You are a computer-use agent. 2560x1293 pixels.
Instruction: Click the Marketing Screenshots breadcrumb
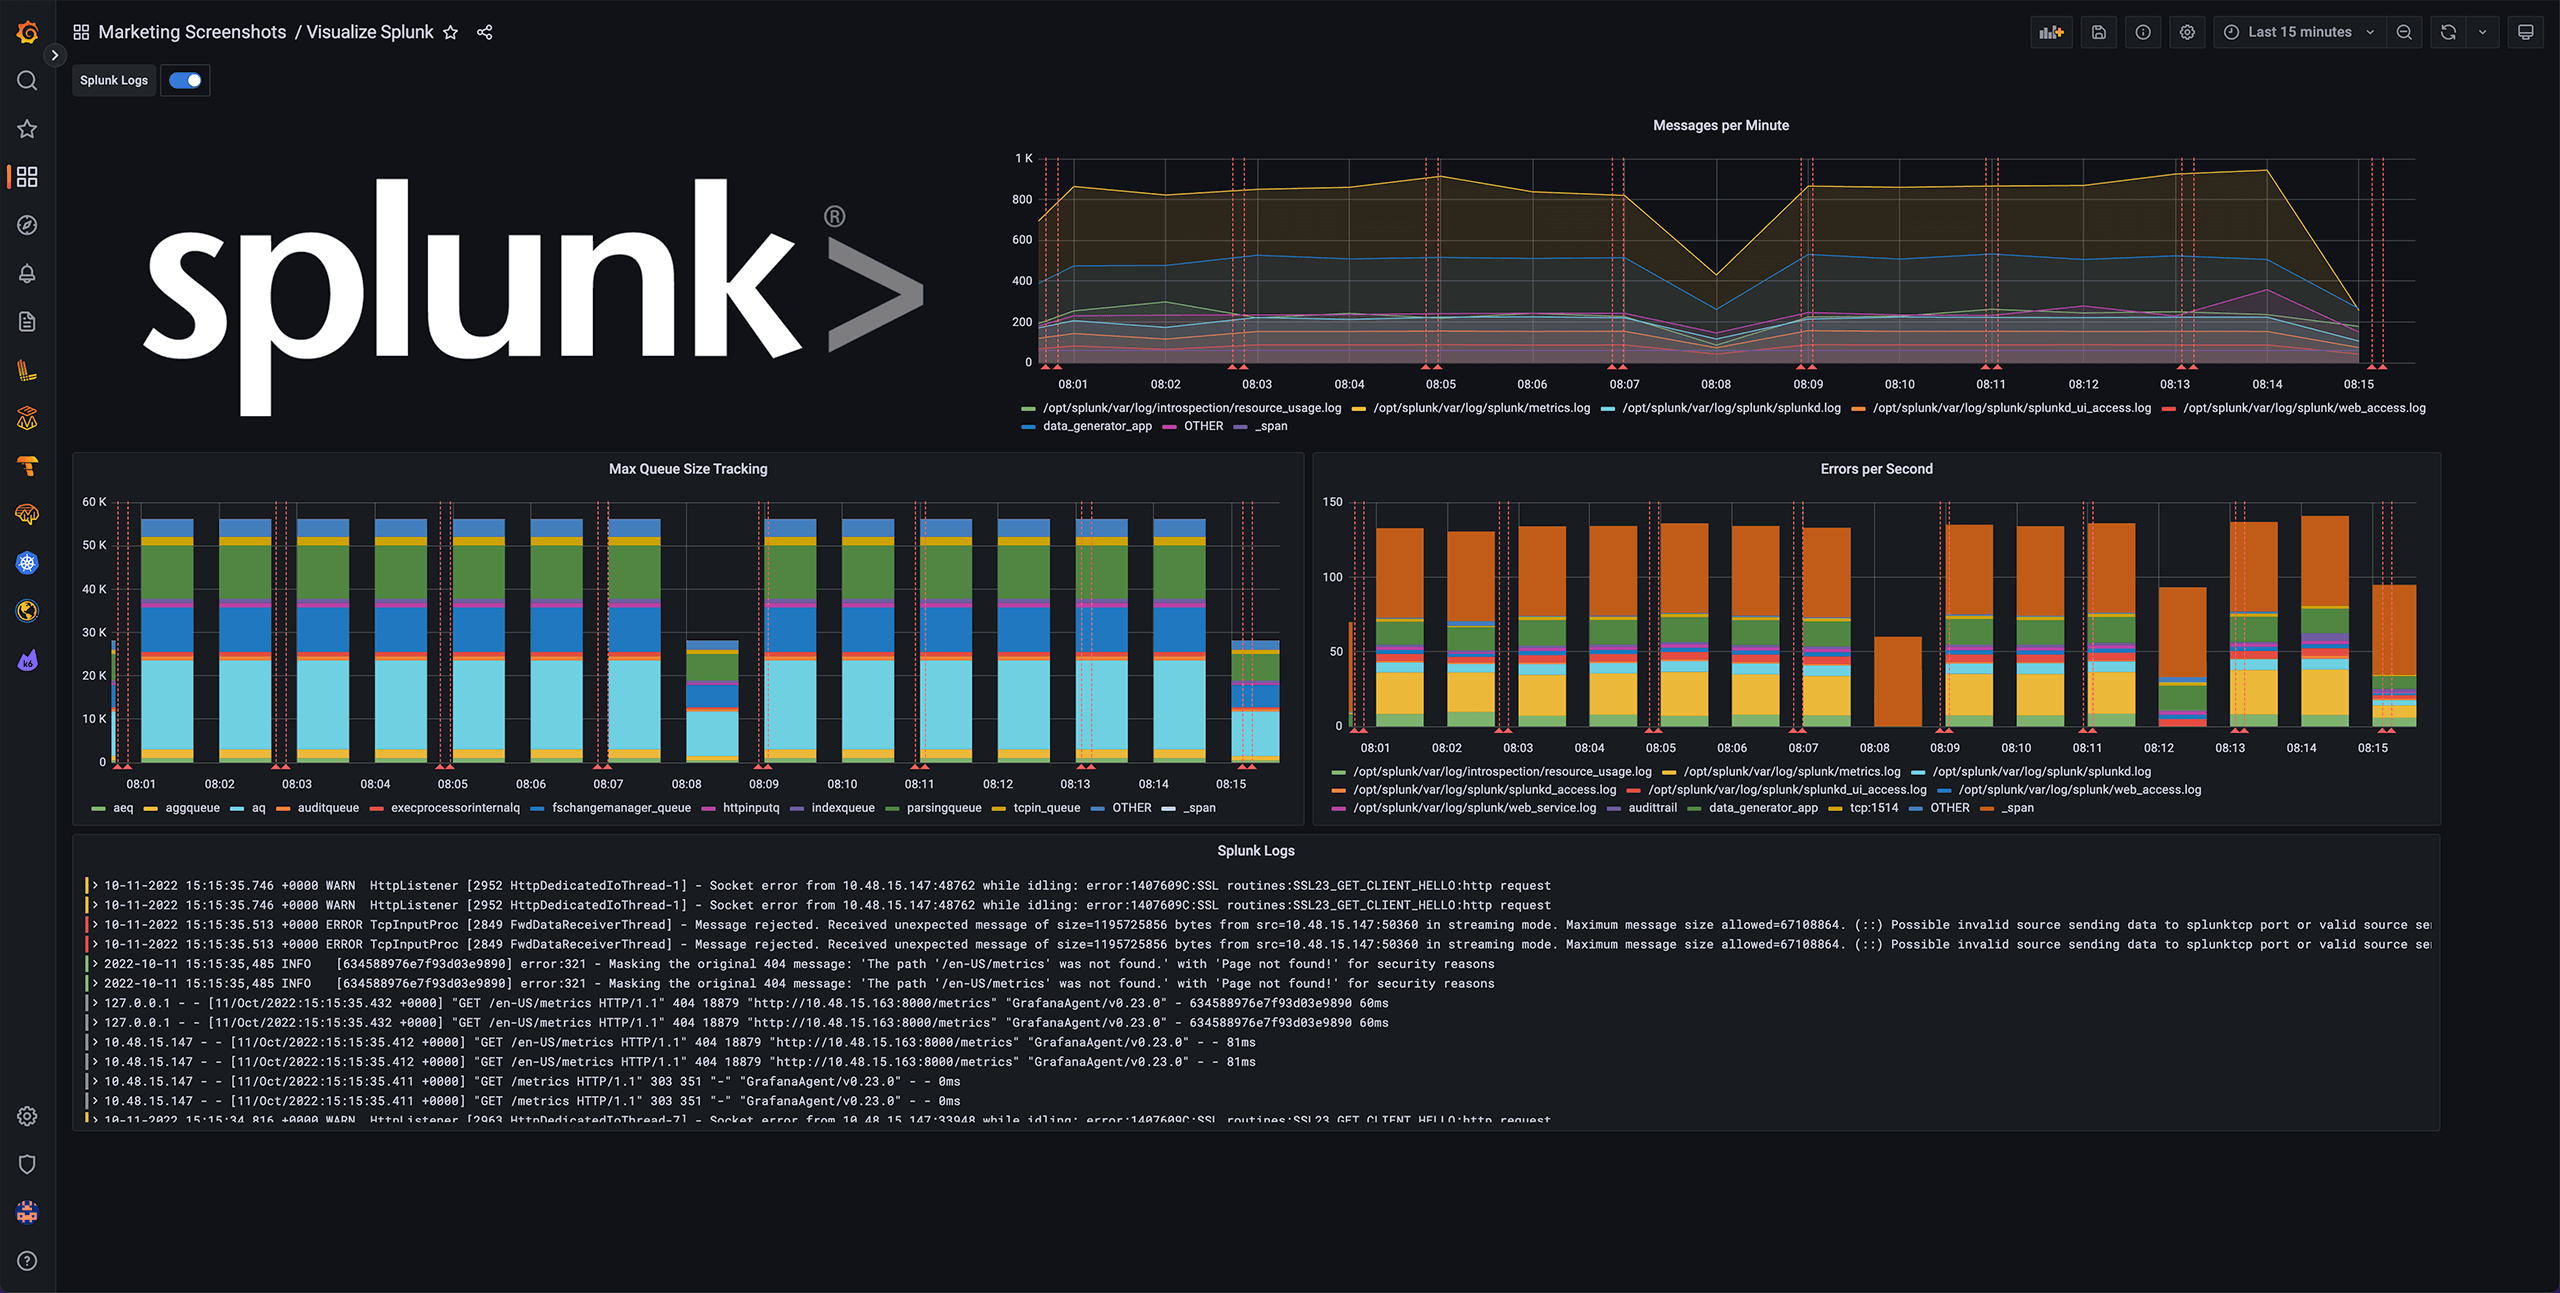coord(193,31)
